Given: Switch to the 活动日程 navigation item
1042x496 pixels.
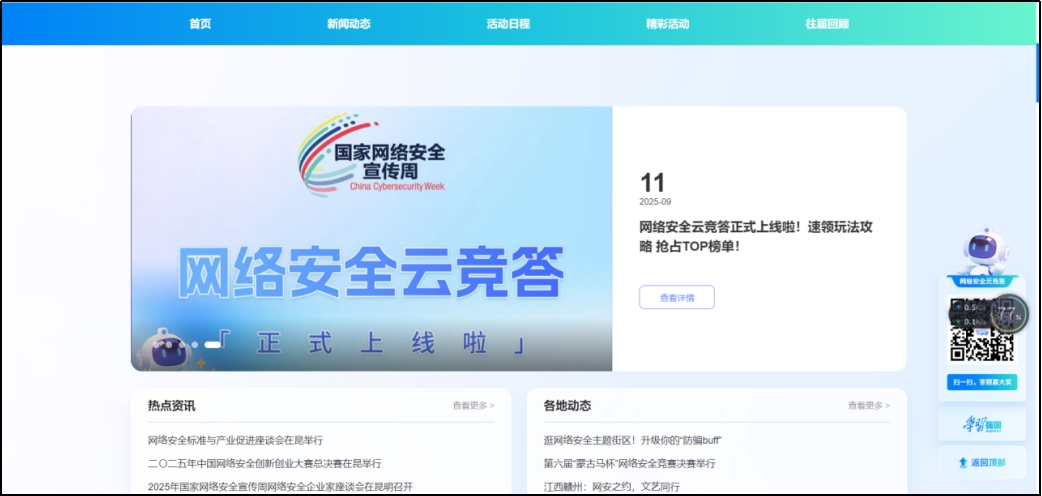Looking at the screenshot, I should [508, 24].
